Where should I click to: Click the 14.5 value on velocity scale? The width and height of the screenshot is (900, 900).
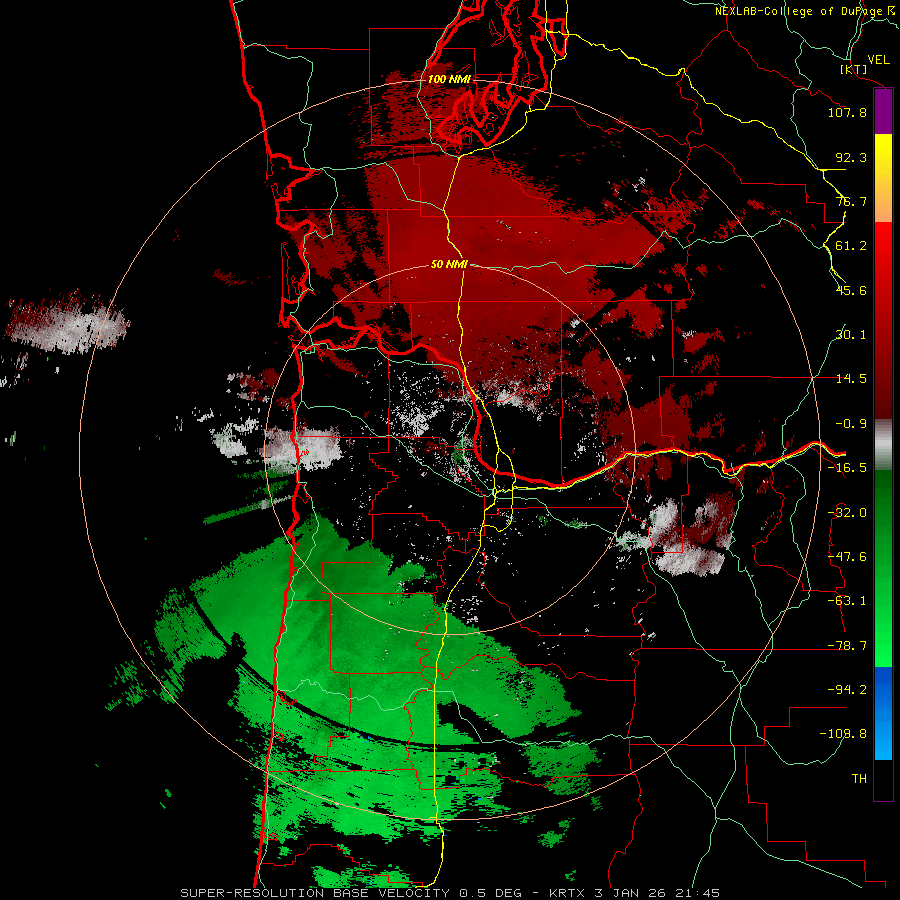pyautogui.click(x=851, y=379)
